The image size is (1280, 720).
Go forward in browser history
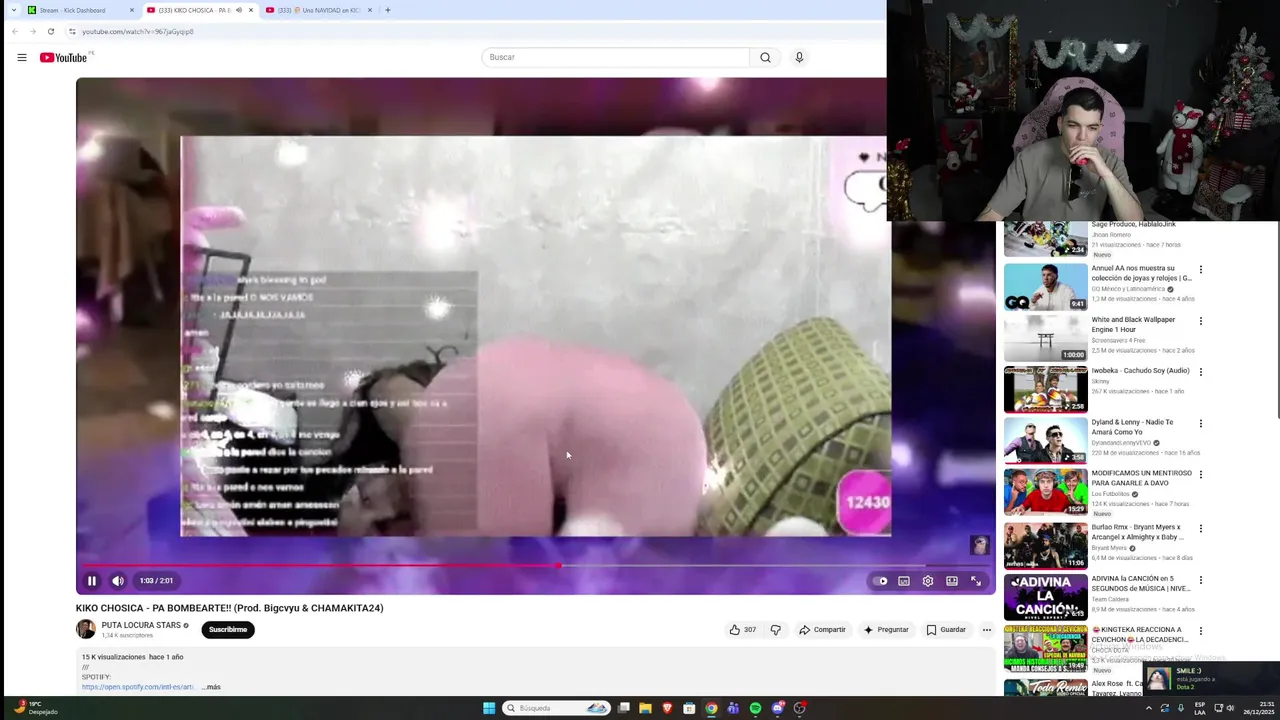click(x=33, y=31)
